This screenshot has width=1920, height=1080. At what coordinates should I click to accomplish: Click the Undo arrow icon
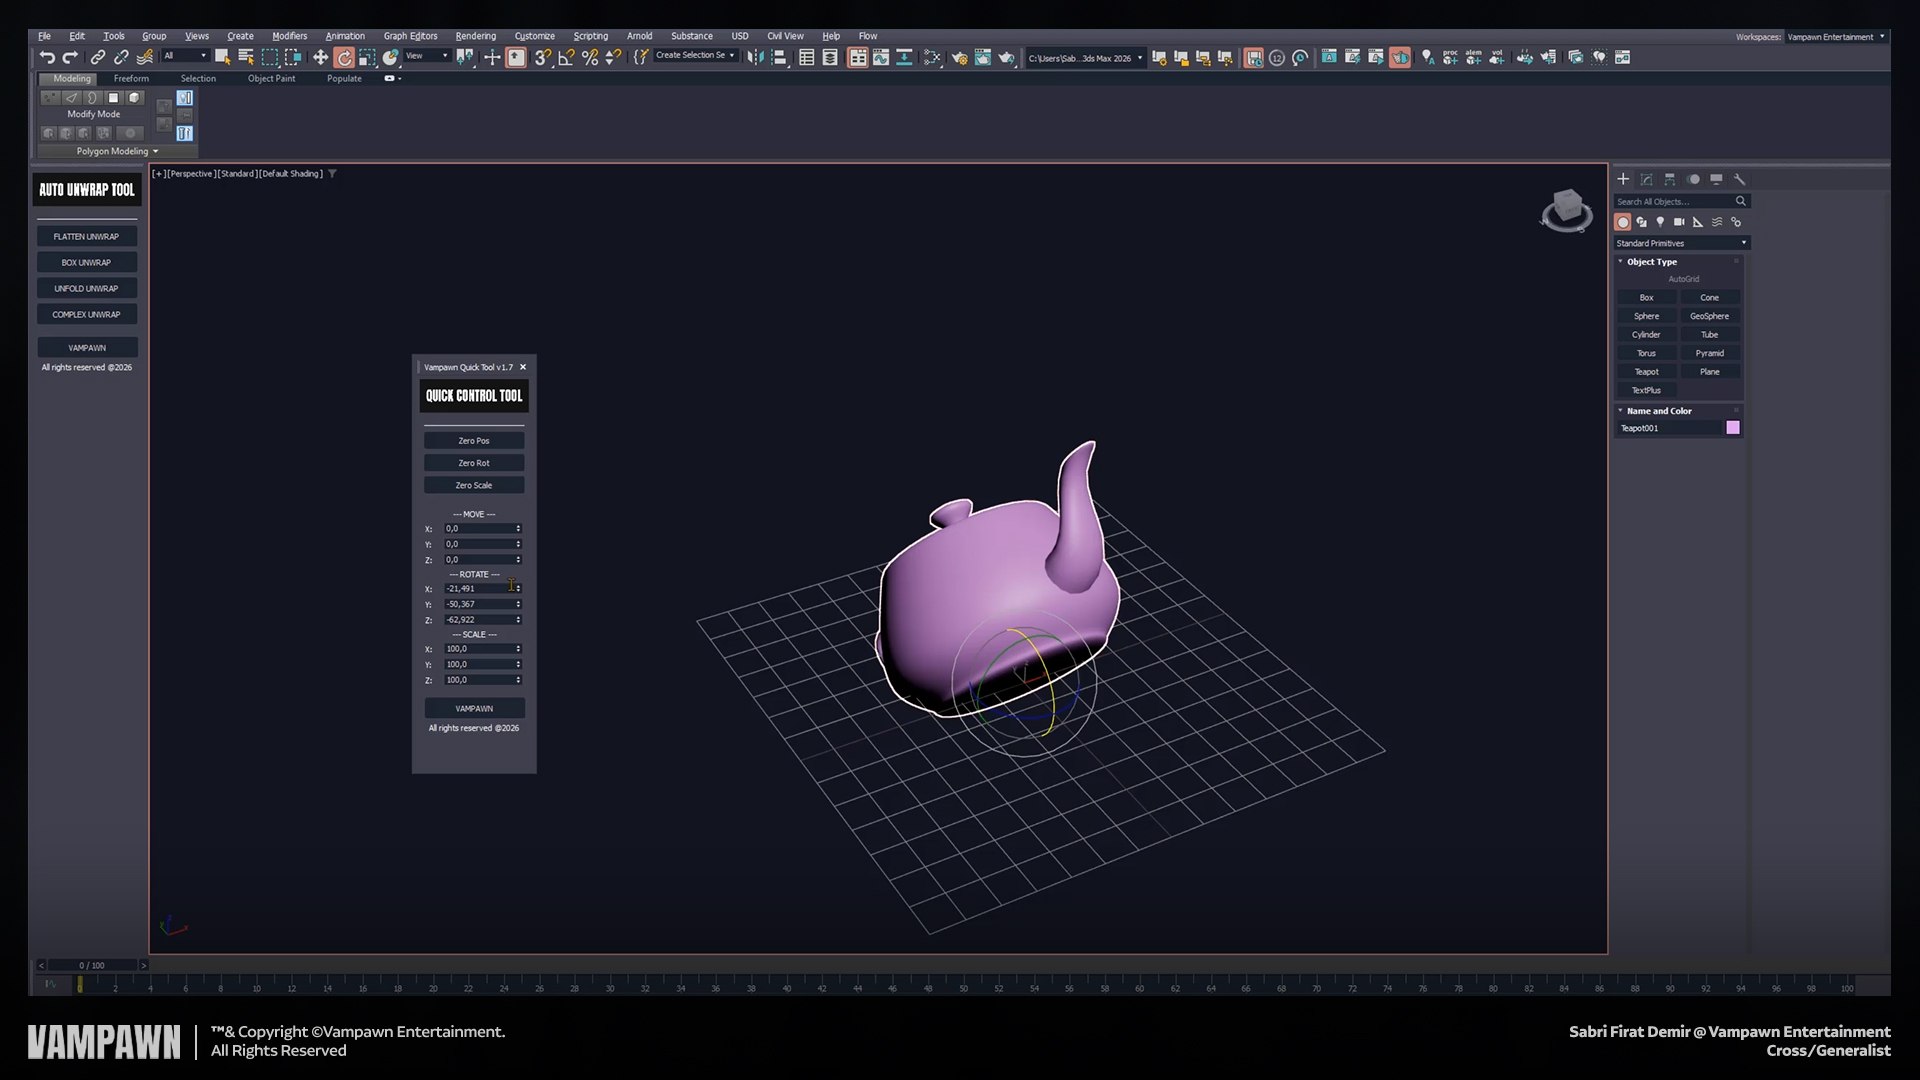[47, 57]
